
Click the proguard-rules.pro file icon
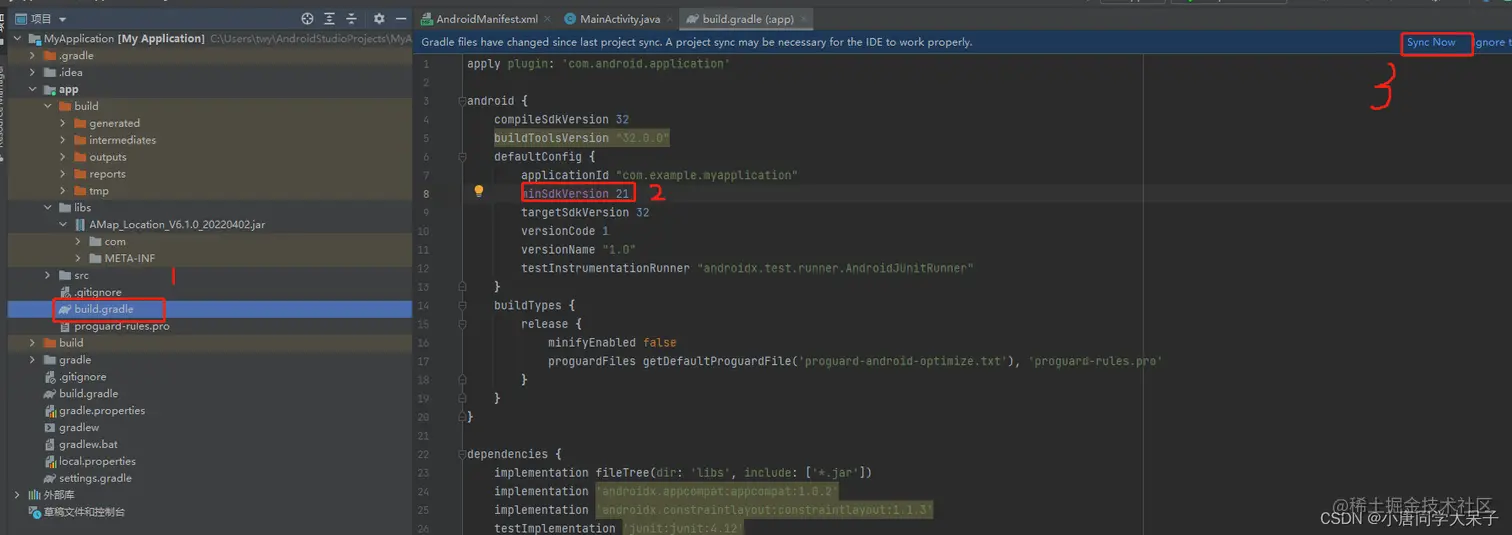[65, 326]
